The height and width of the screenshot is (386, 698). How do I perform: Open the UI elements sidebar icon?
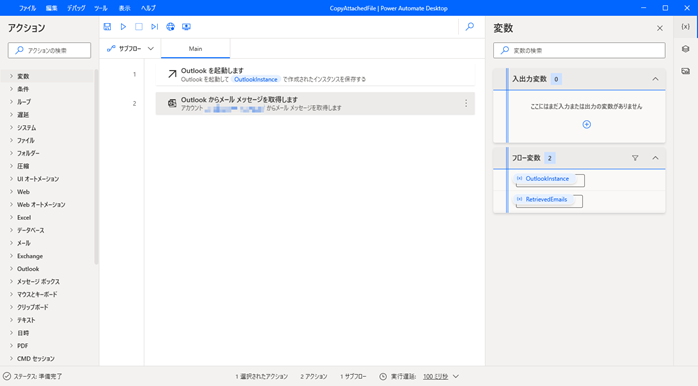coord(686,49)
